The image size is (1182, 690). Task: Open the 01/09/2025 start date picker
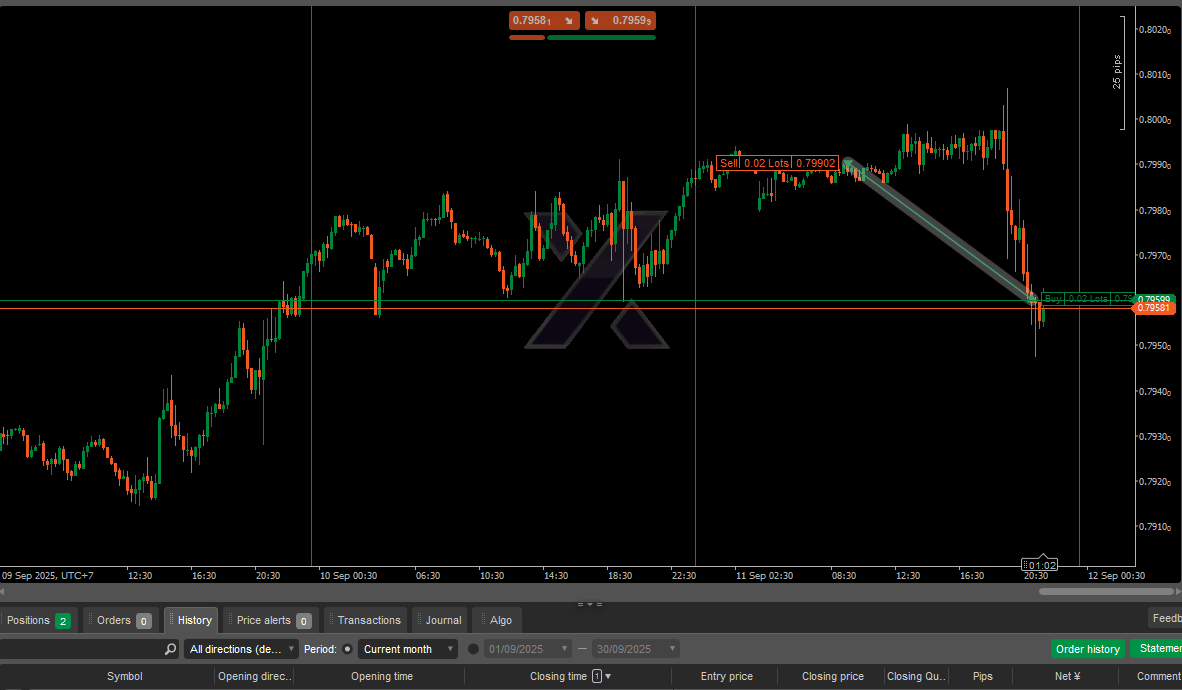[x=528, y=649]
